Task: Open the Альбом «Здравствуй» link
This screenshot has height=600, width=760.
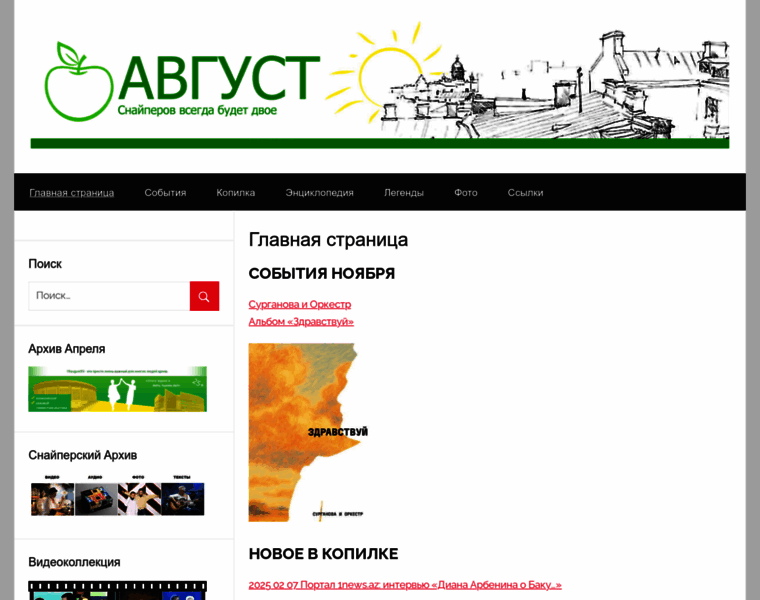Action: point(301,322)
